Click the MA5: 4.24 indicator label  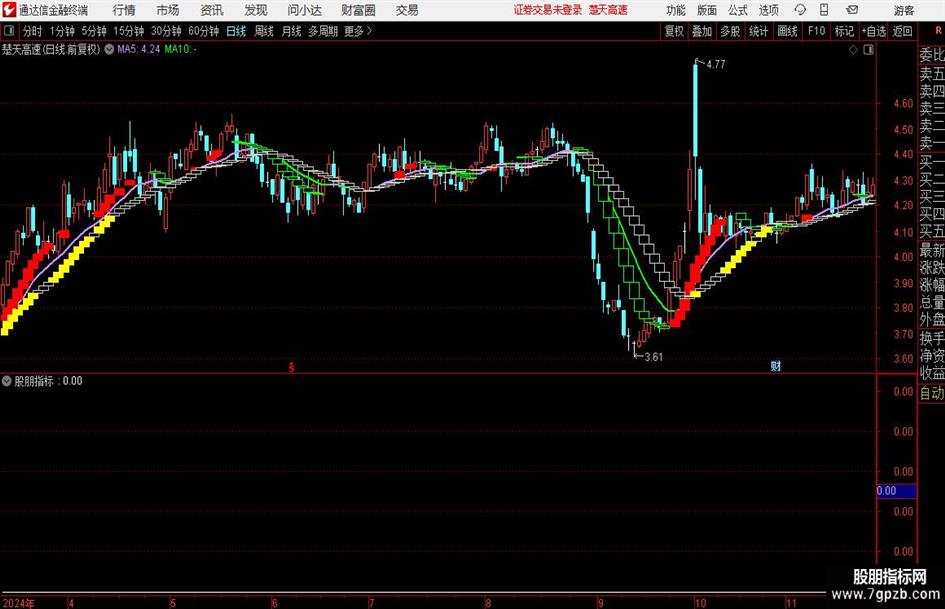139,49
